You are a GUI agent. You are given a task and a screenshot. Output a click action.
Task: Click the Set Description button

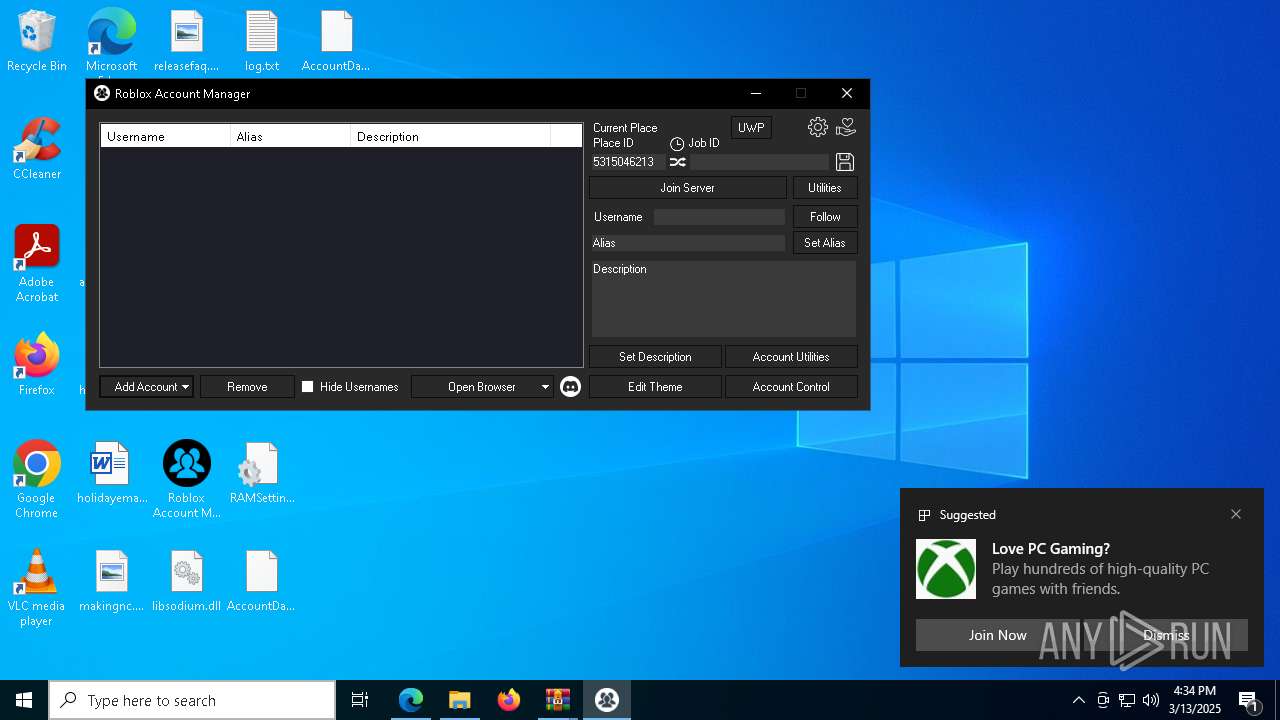[655, 357]
